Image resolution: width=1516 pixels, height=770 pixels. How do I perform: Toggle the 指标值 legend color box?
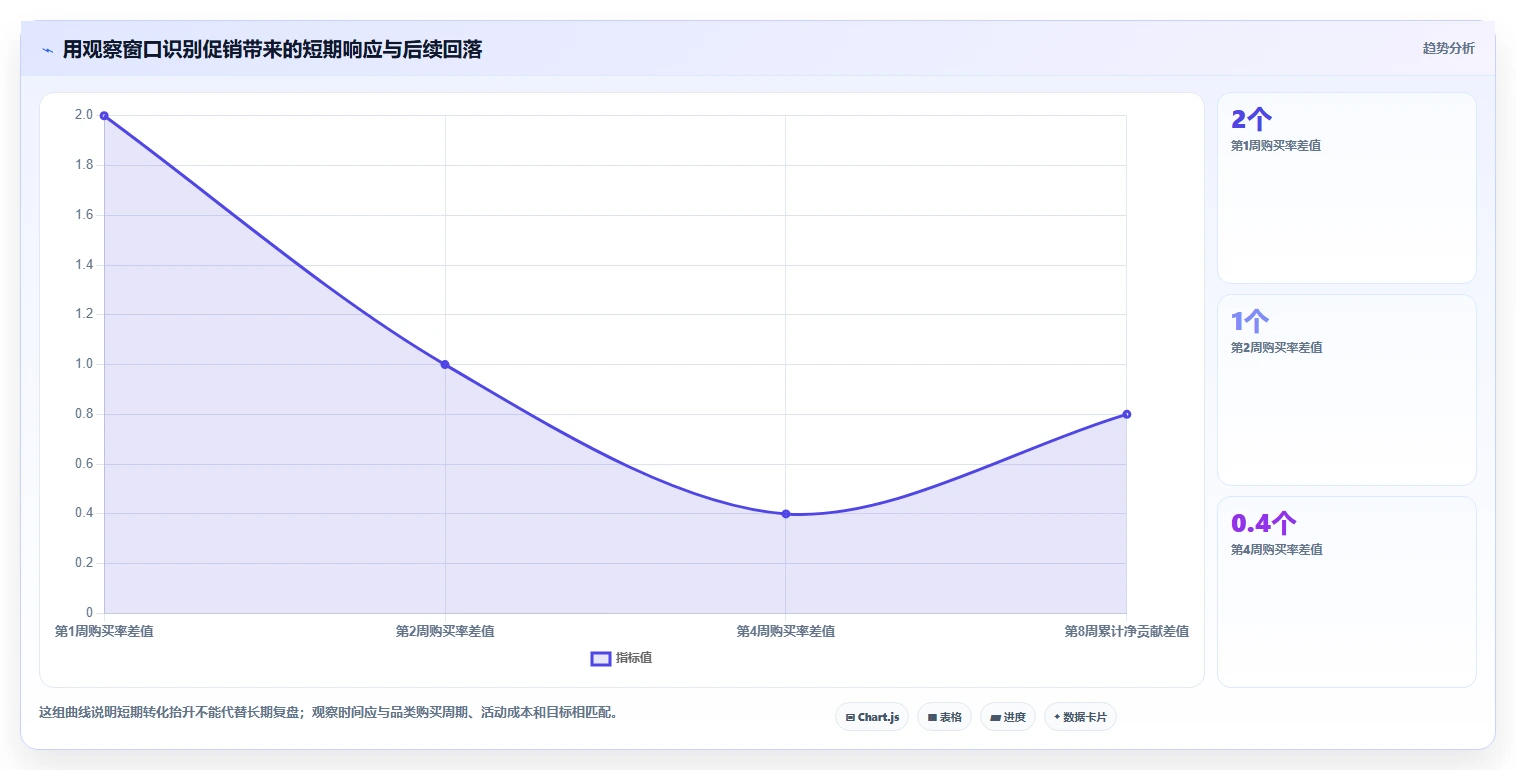point(601,658)
